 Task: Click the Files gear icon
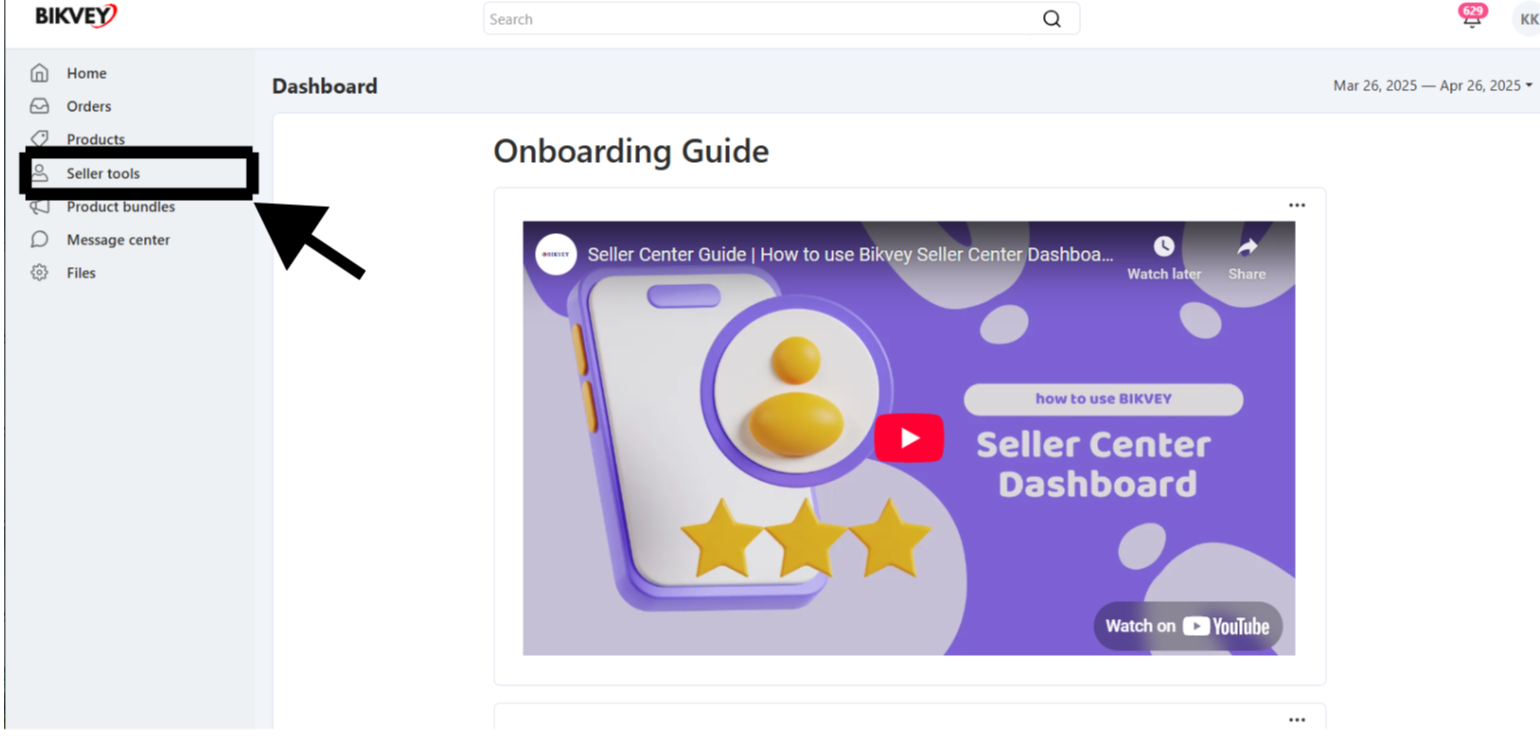coord(39,273)
